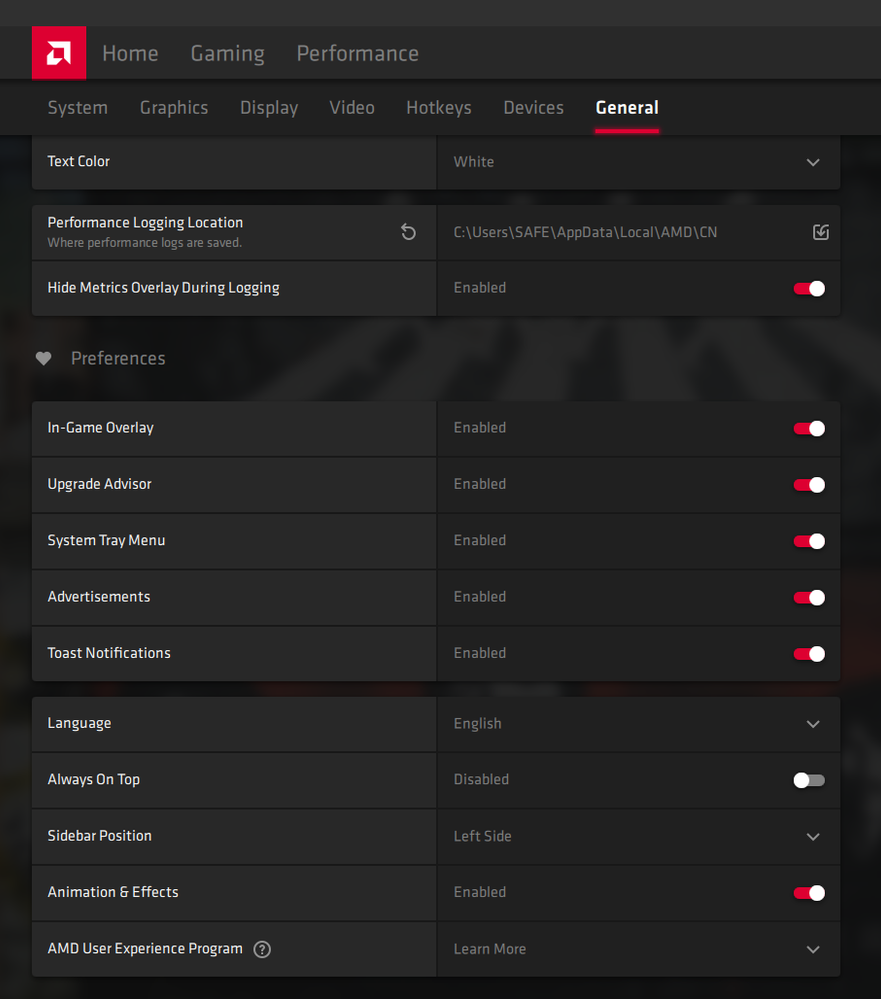Click the Language label
This screenshot has height=999, width=881.
80,723
